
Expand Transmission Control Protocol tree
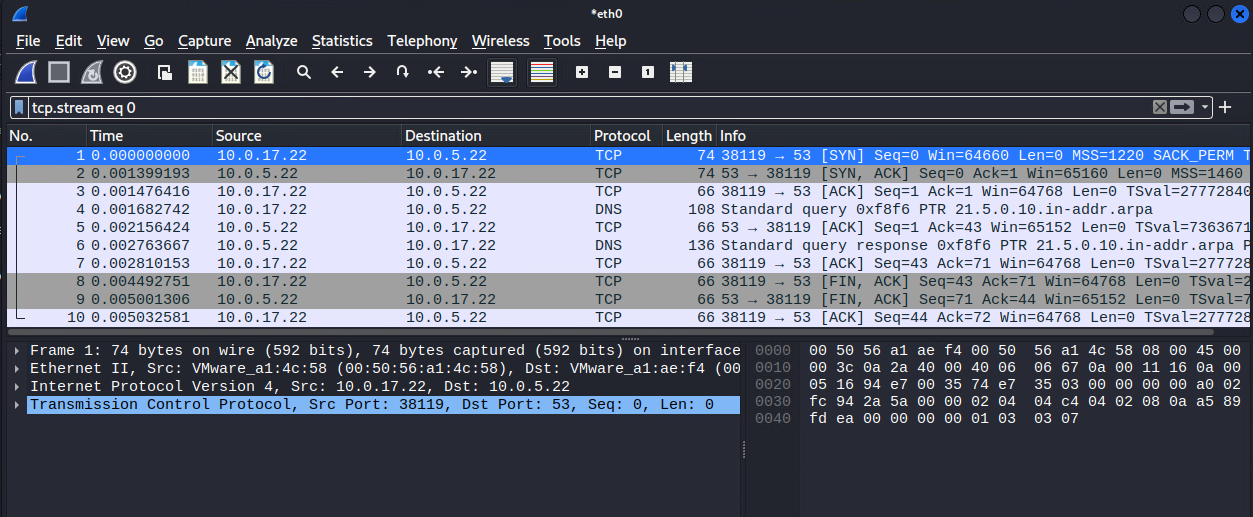click(x=19, y=405)
